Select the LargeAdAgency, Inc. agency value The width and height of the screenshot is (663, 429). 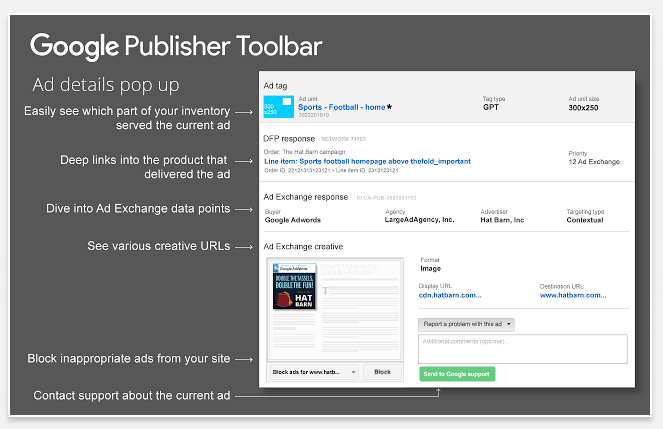pos(419,220)
